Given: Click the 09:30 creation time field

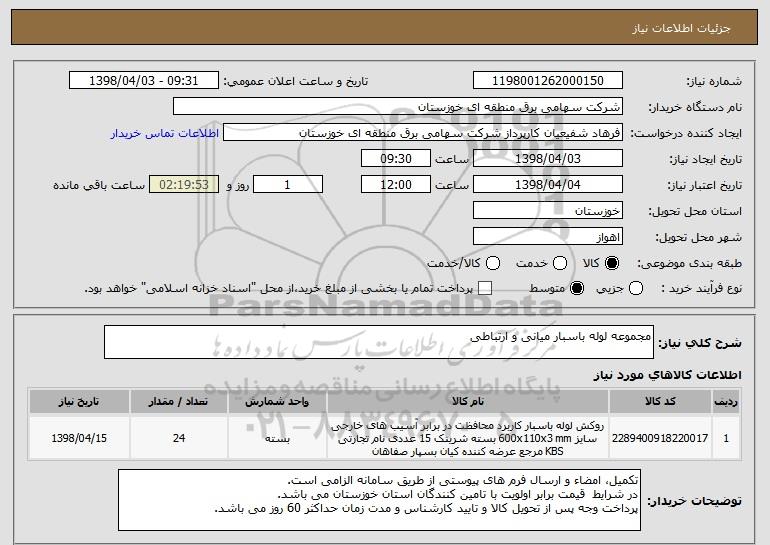Looking at the screenshot, I should tap(396, 159).
